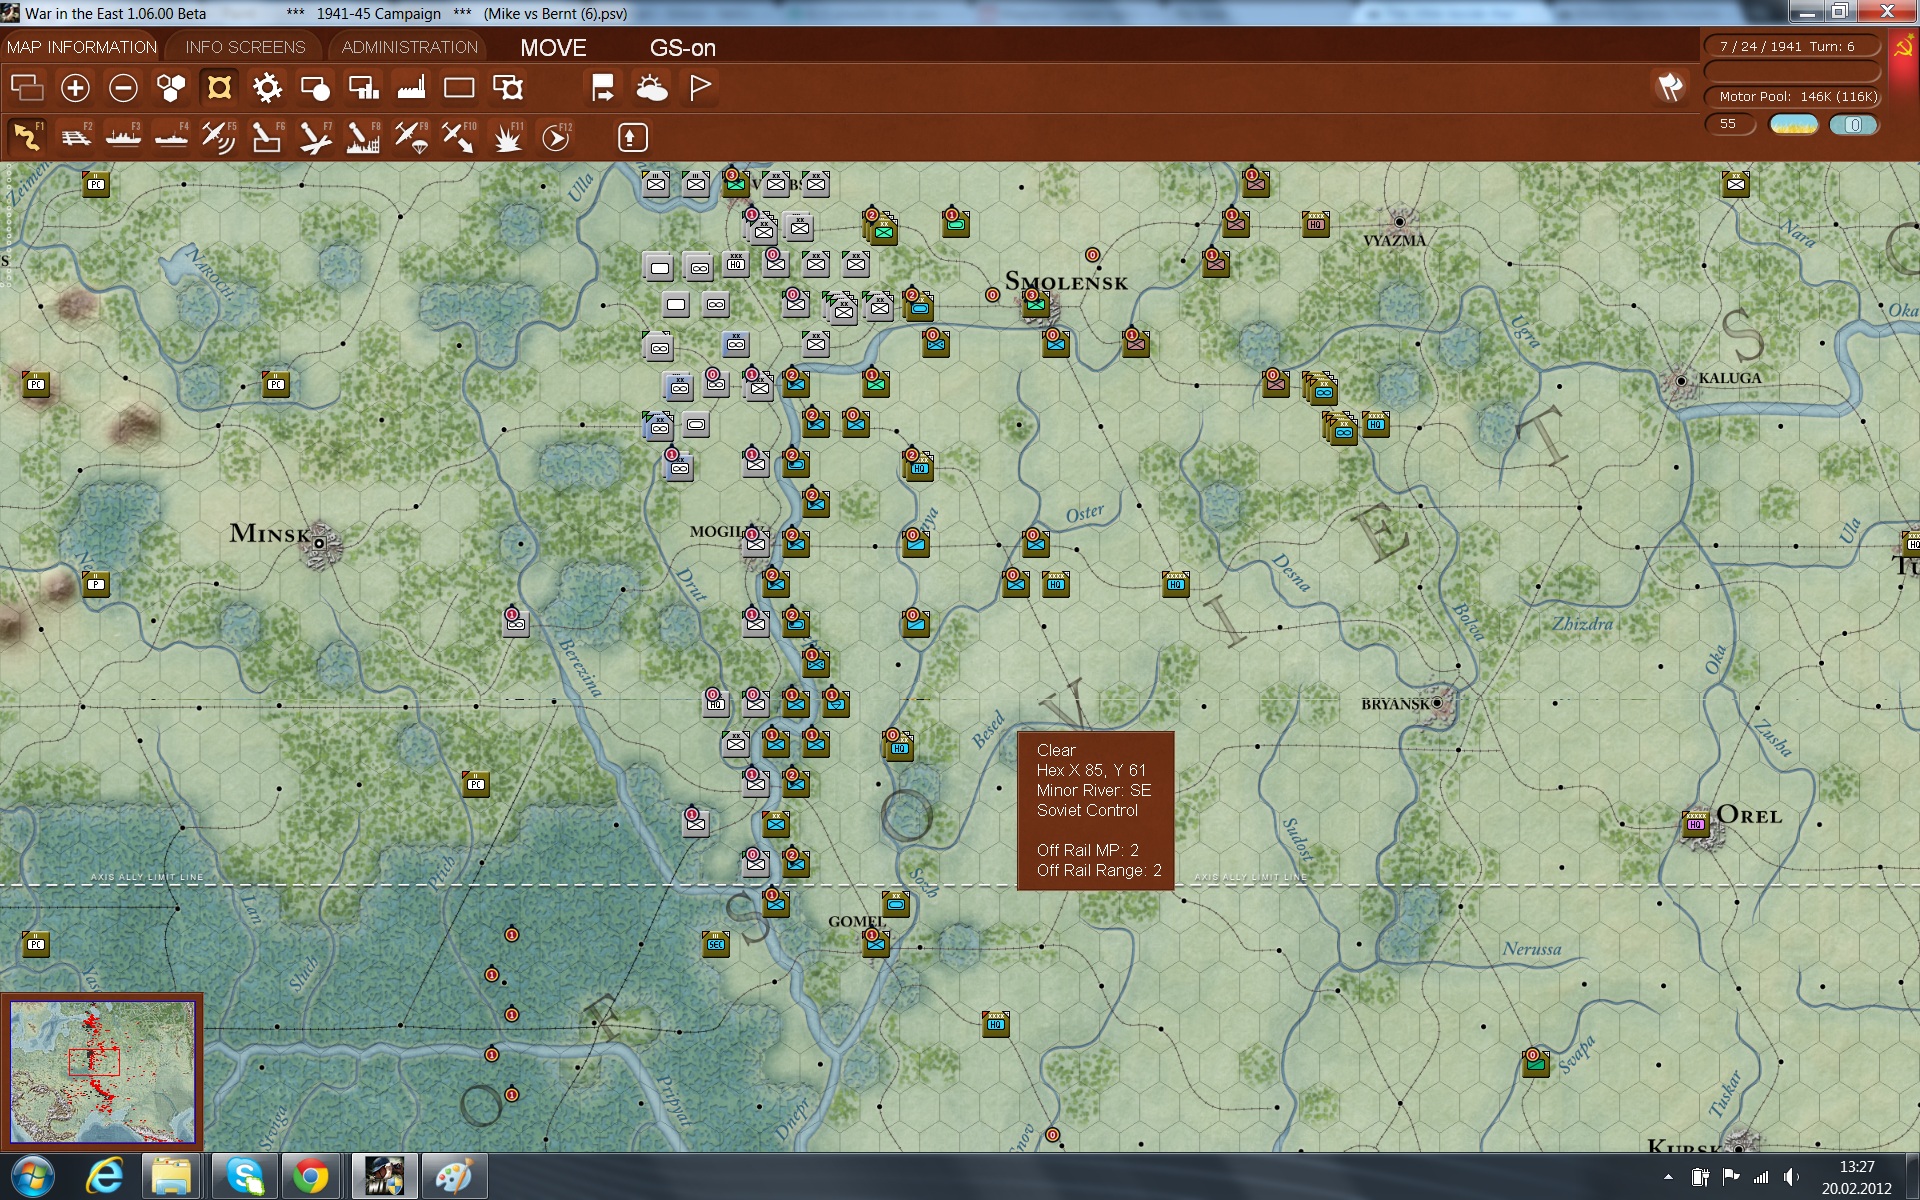Toggle the rectangle-with-ring-cross icon
Viewport: 1920px width, 1200px height.
(508, 88)
